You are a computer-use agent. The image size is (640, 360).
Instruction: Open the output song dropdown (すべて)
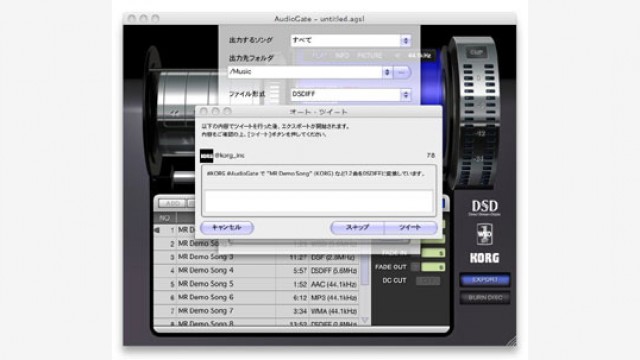coord(351,40)
